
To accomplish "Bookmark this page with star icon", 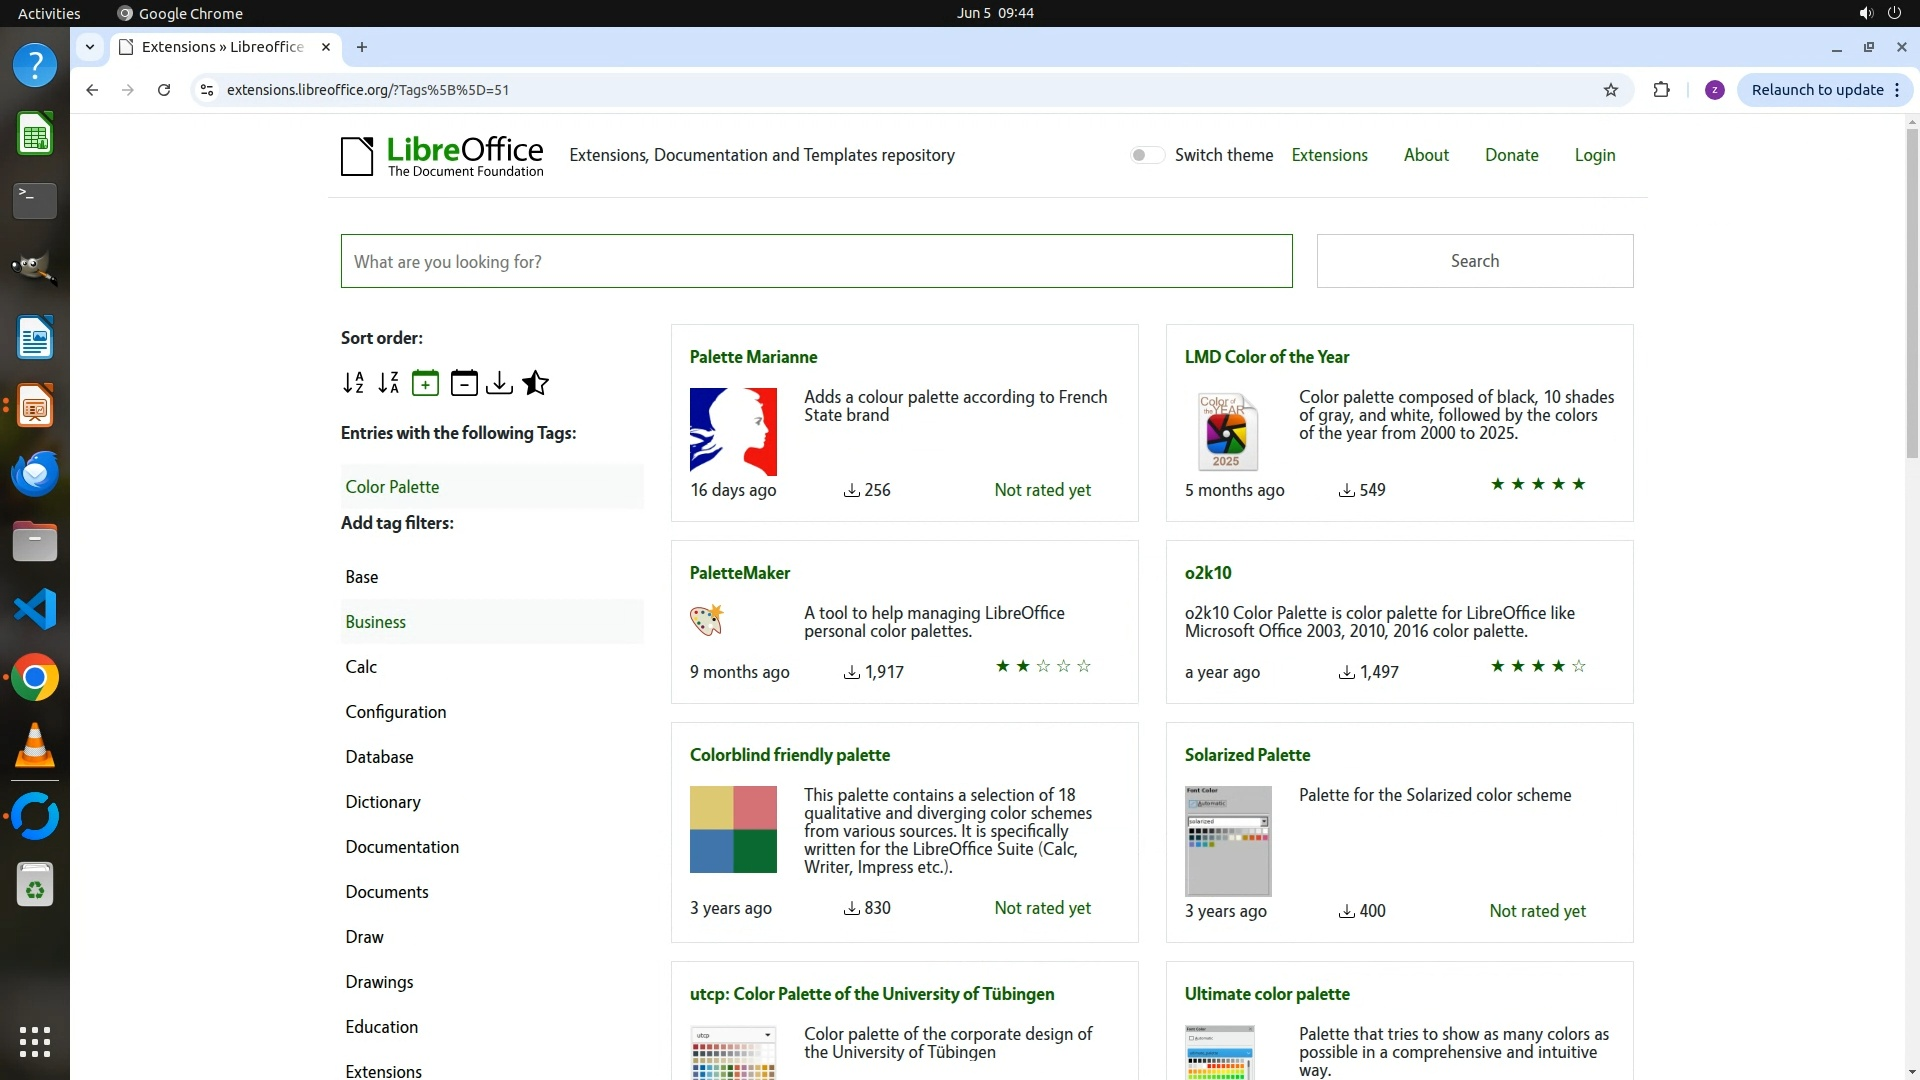I will tap(1610, 90).
